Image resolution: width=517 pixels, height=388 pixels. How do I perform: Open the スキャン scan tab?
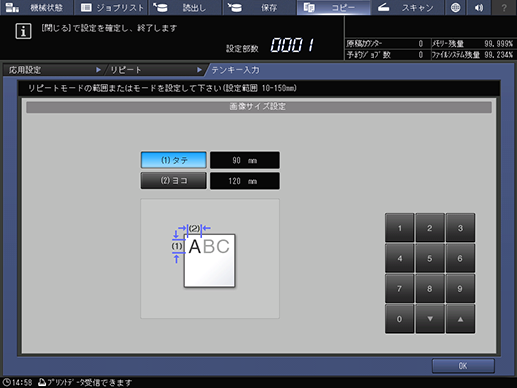(x=407, y=7)
